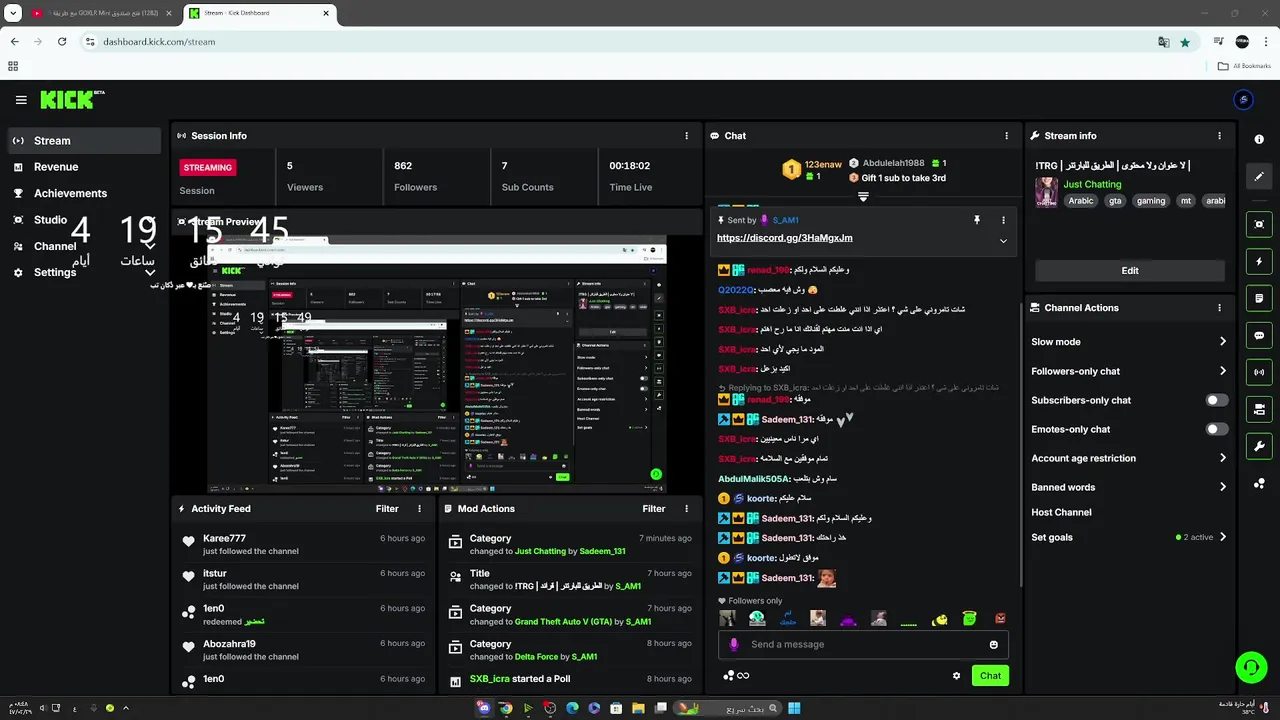Click the wrench icon in right rail

pos(1259,446)
